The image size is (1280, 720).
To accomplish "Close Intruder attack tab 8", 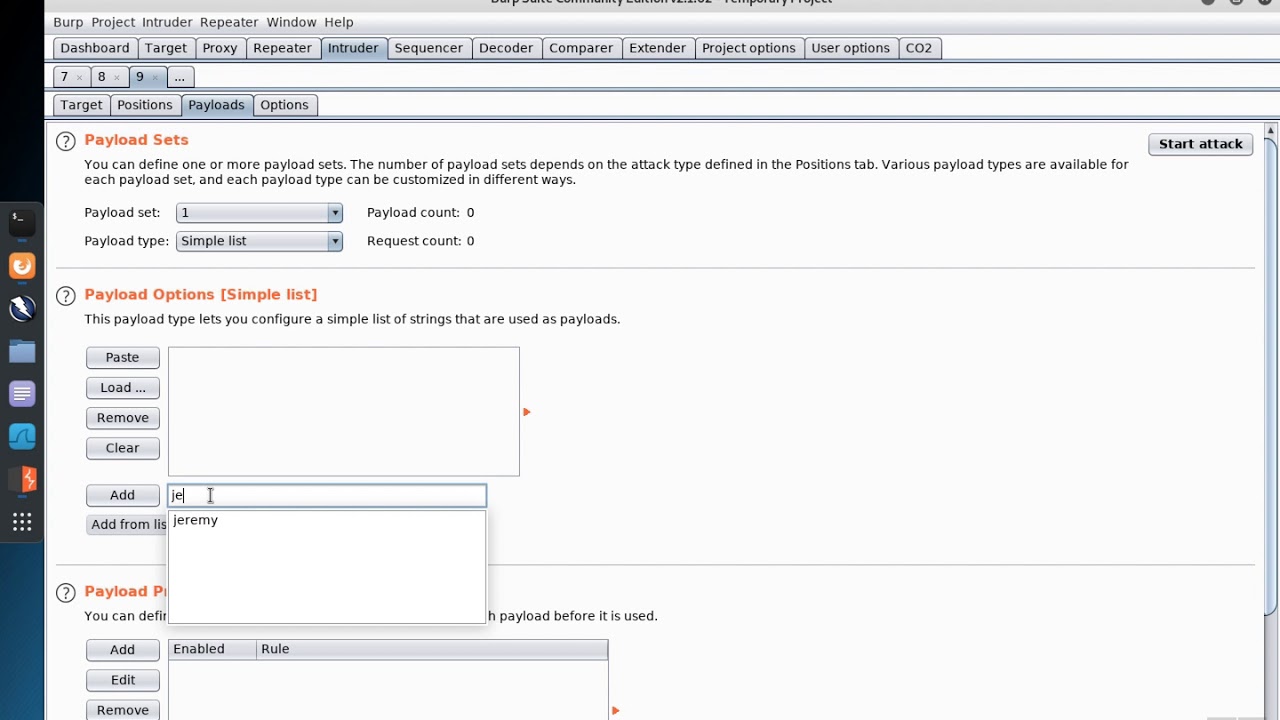I will pos(116,78).
